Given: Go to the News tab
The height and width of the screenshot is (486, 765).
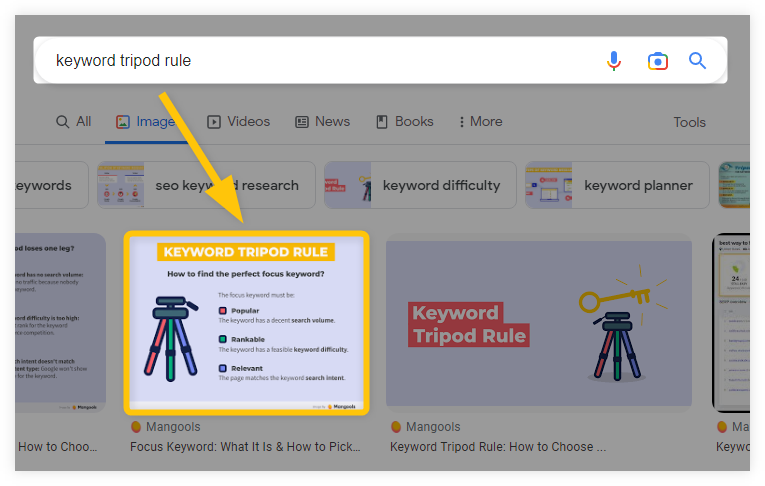Looking at the screenshot, I should [322, 122].
